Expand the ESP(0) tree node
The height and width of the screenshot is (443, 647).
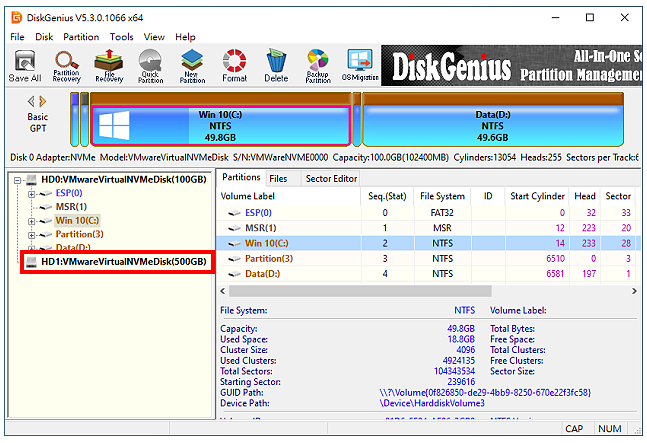click(x=31, y=194)
